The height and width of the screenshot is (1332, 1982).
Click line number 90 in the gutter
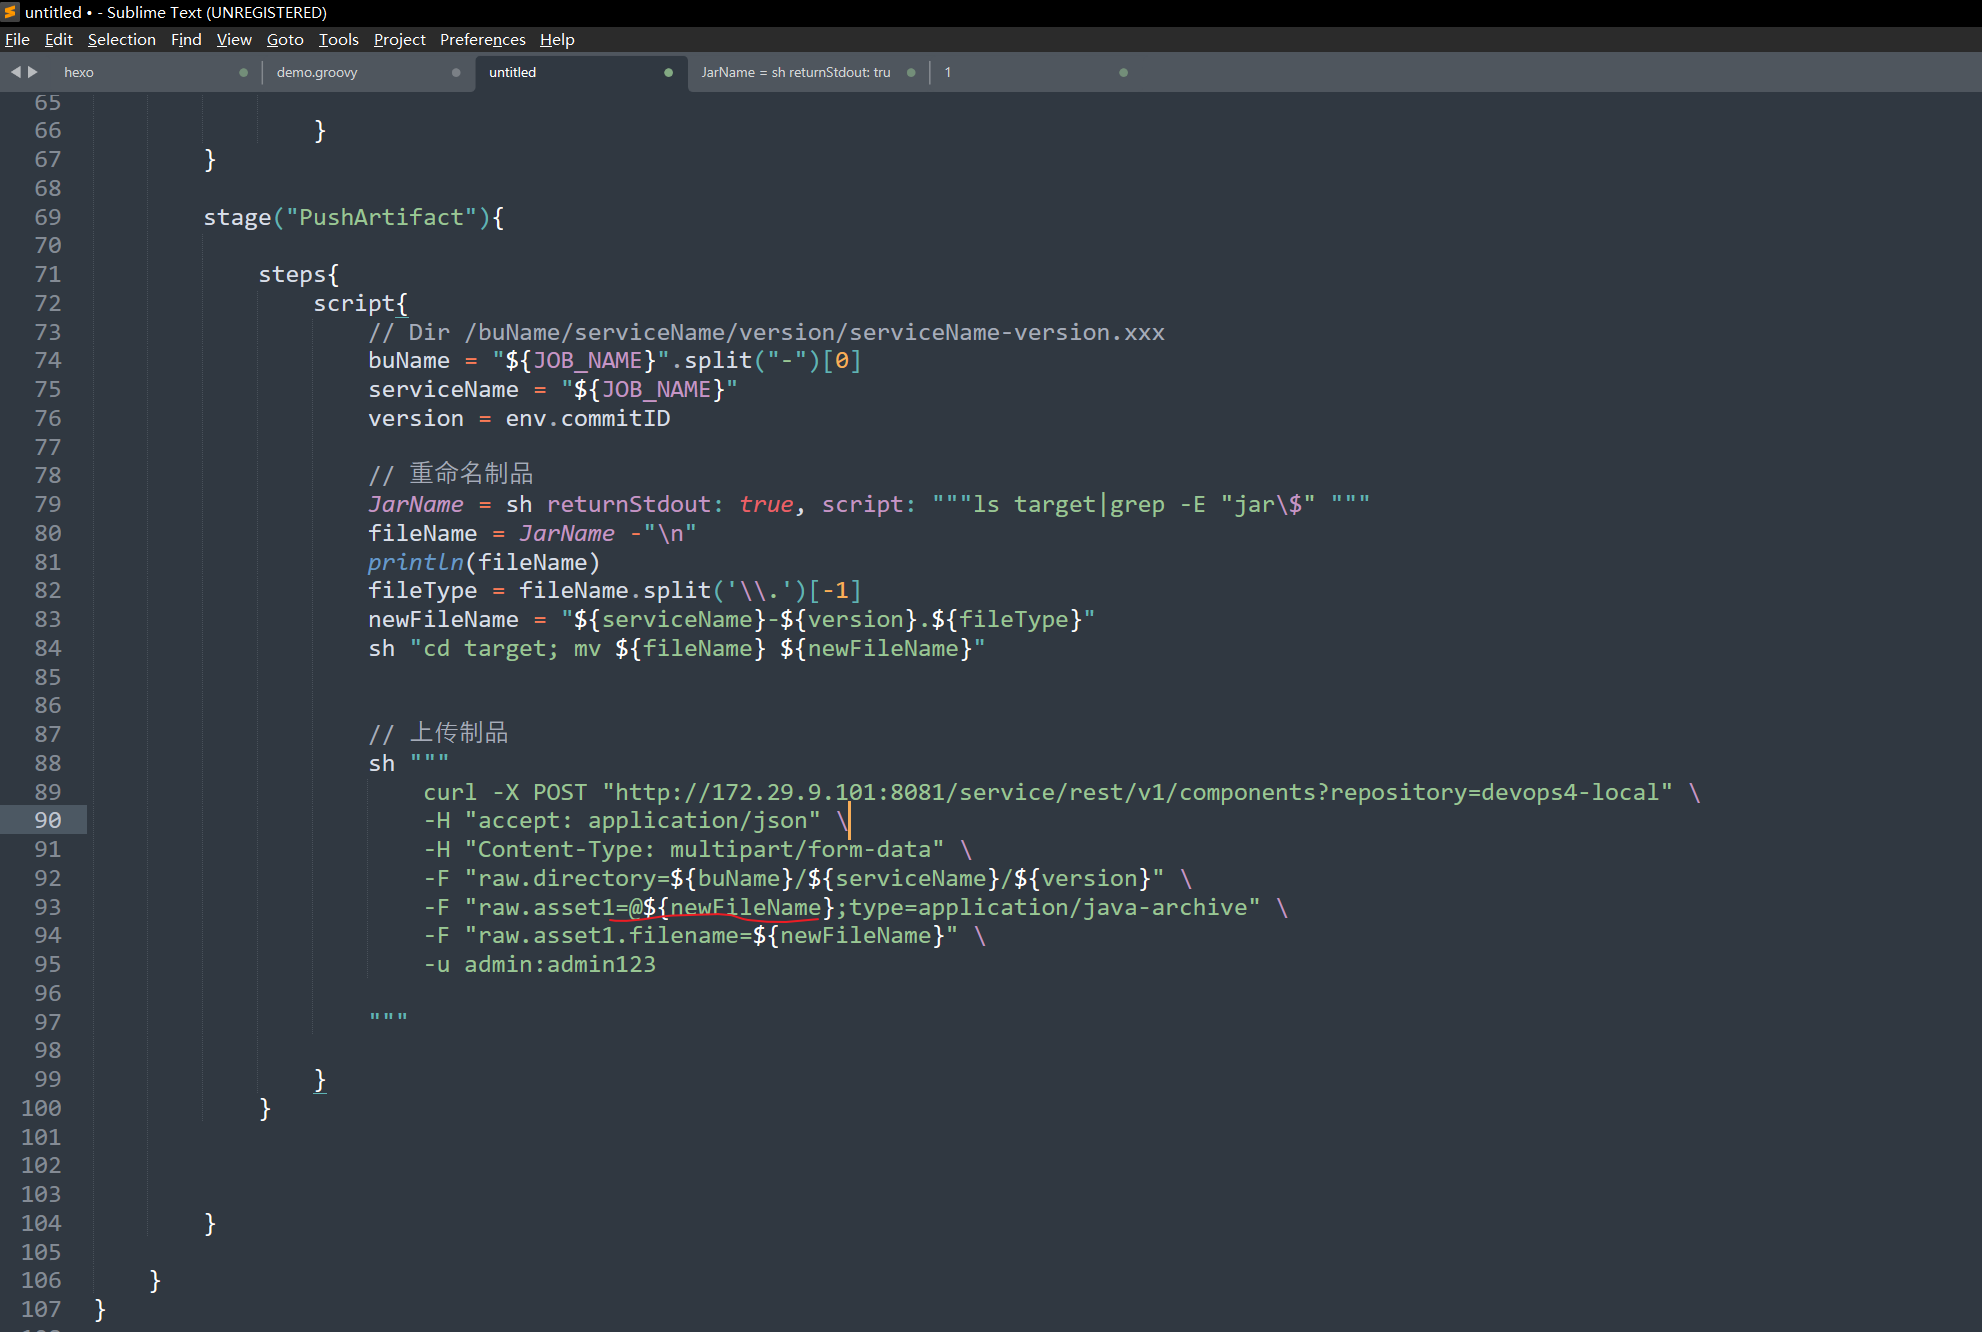point(47,820)
